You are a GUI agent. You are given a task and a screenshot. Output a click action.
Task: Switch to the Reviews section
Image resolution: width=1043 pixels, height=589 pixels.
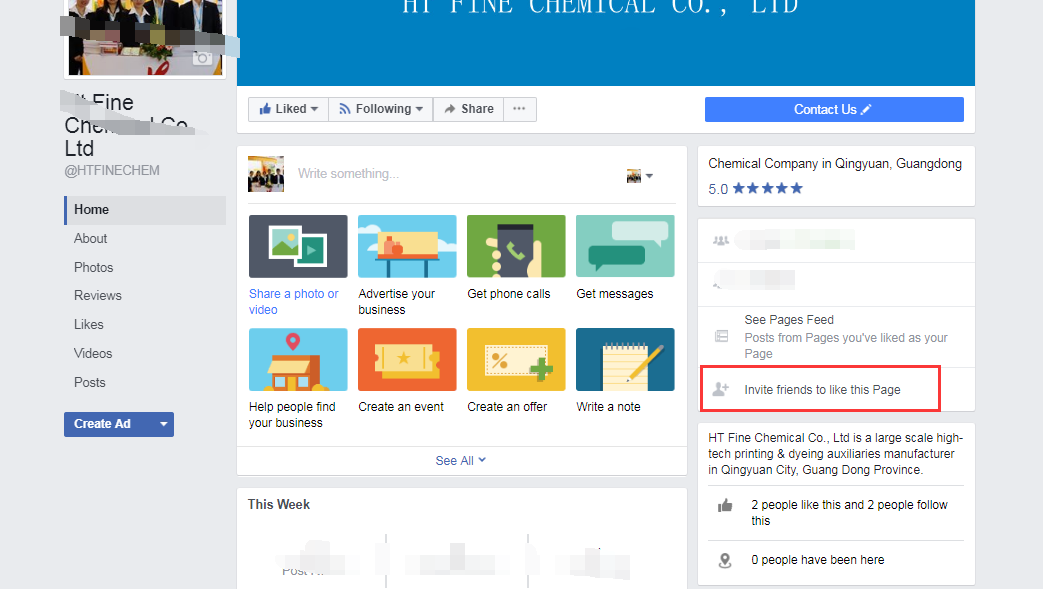[98, 295]
